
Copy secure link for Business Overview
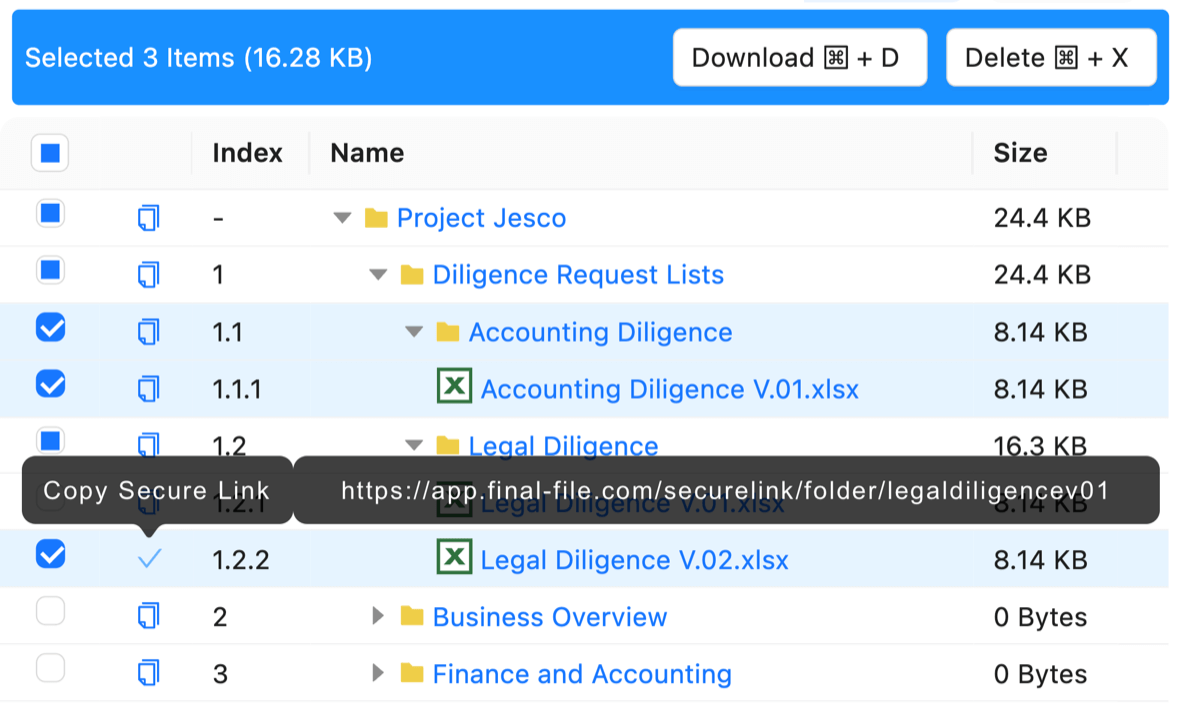pyautogui.click(x=148, y=616)
